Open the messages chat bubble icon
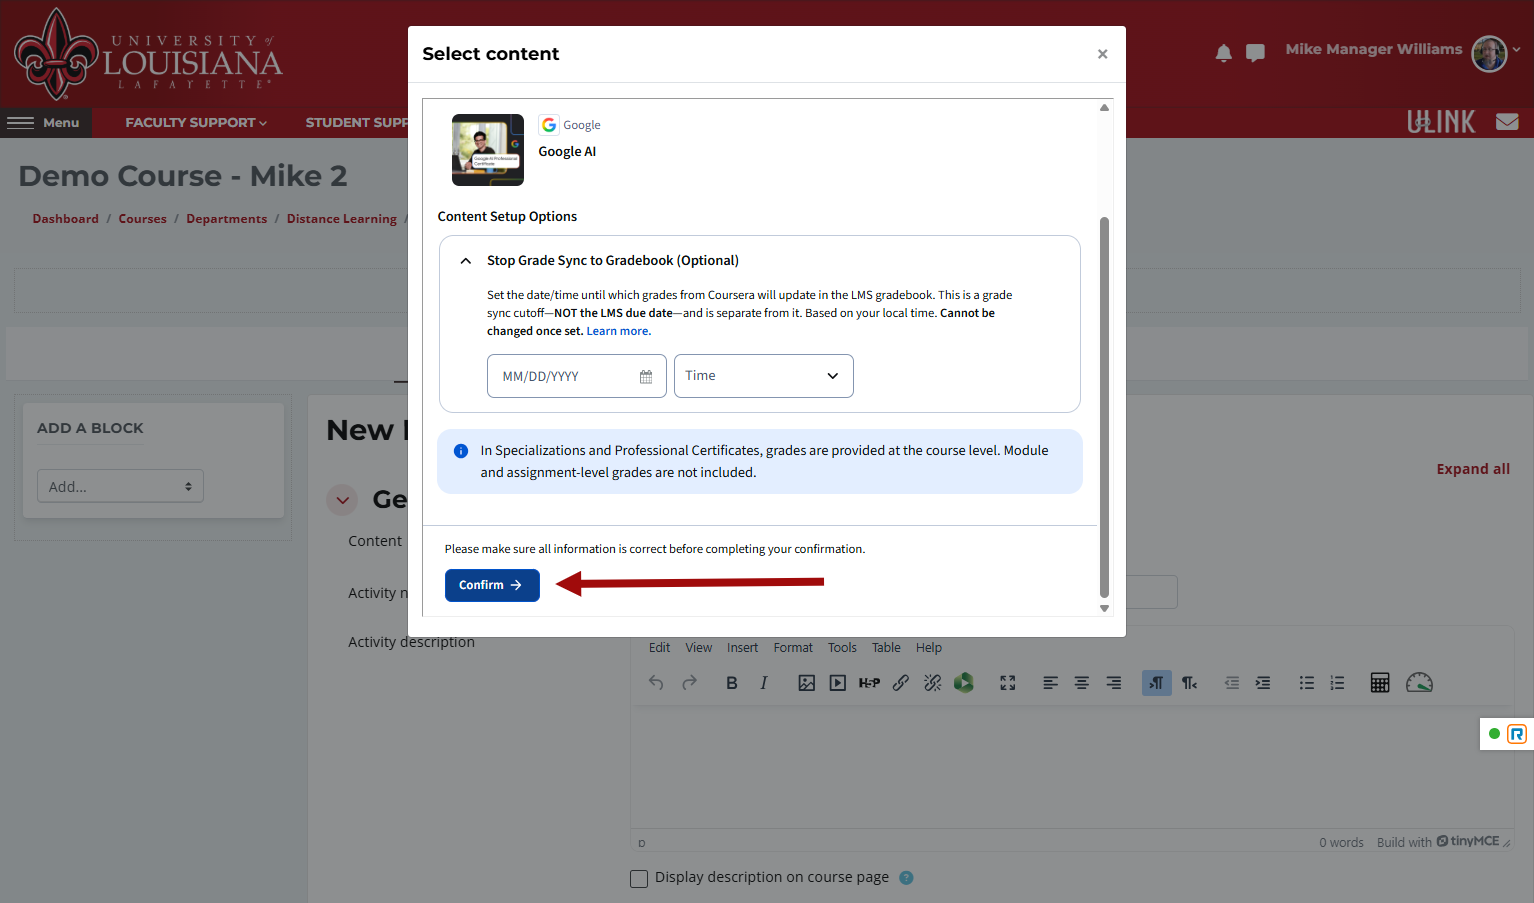The width and height of the screenshot is (1534, 903). tap(1255, 53)
